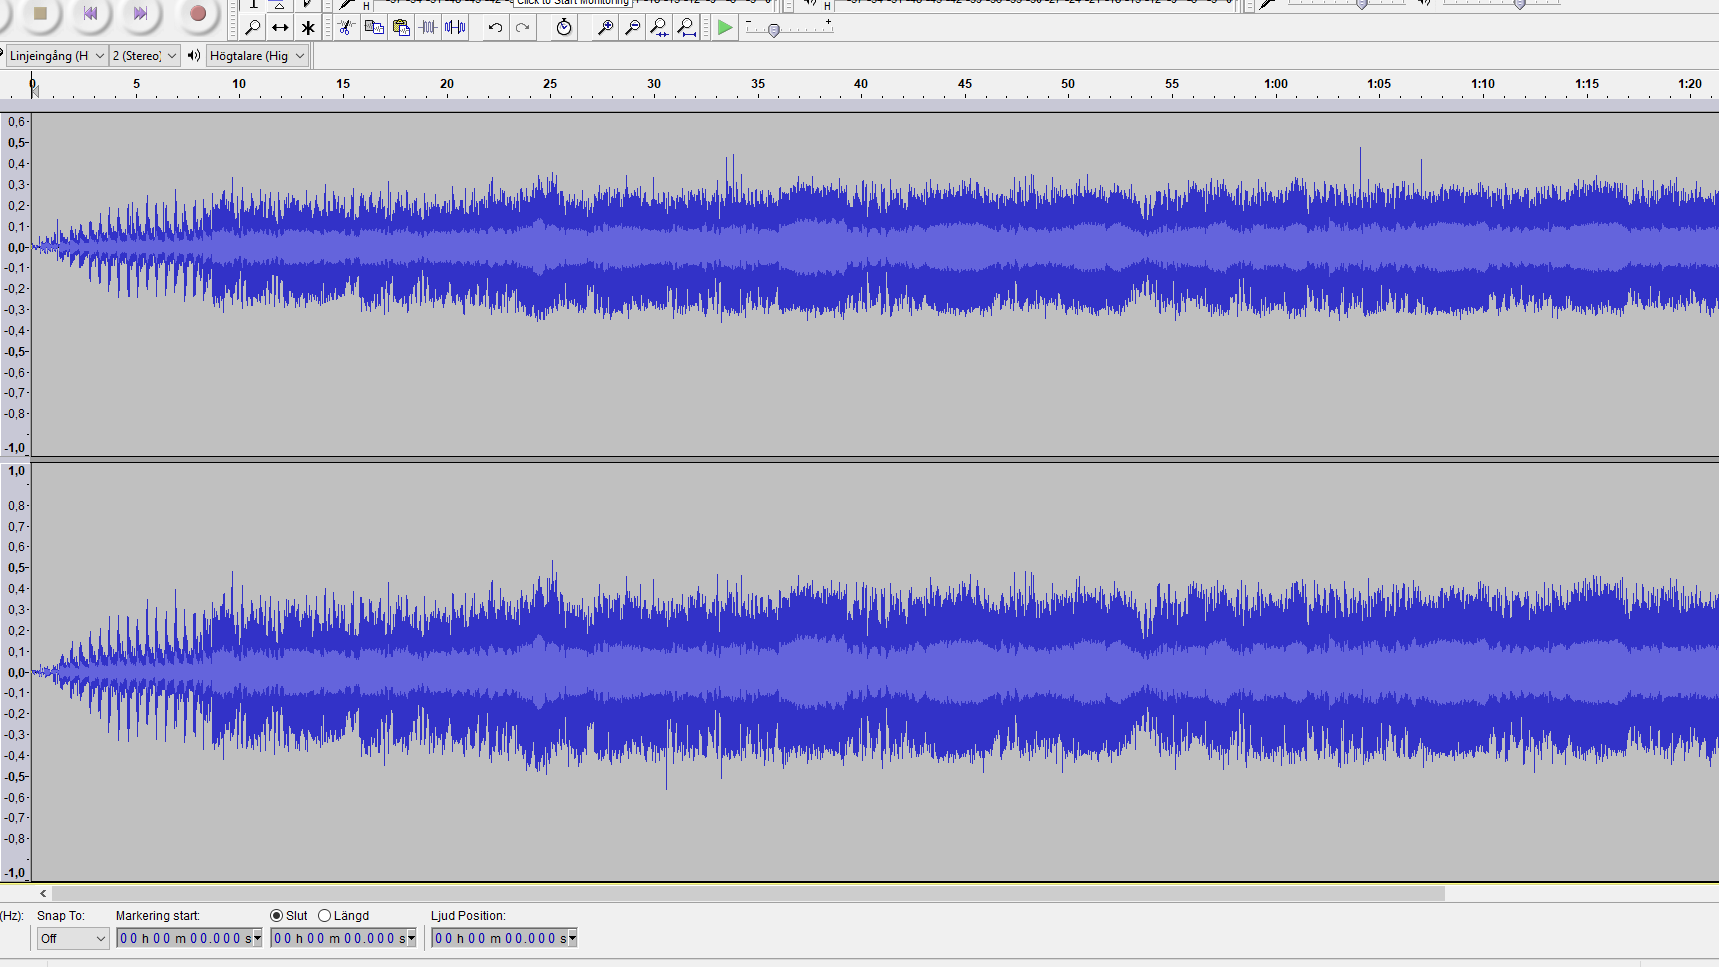This screenshot has width=1719, height=967.
Task: Click recording meter to start monitoring
Action: click(x=573, y=3)
